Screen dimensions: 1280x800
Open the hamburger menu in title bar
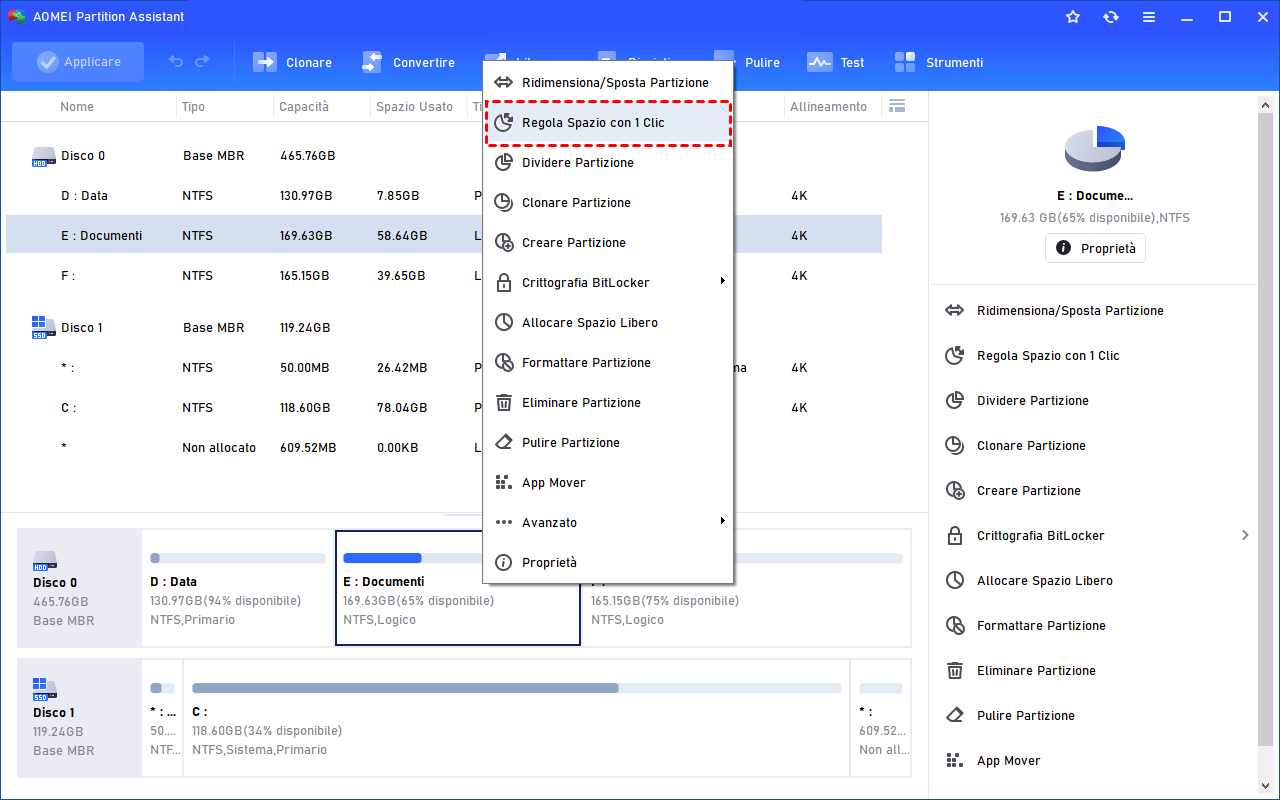coord(1149,17)
